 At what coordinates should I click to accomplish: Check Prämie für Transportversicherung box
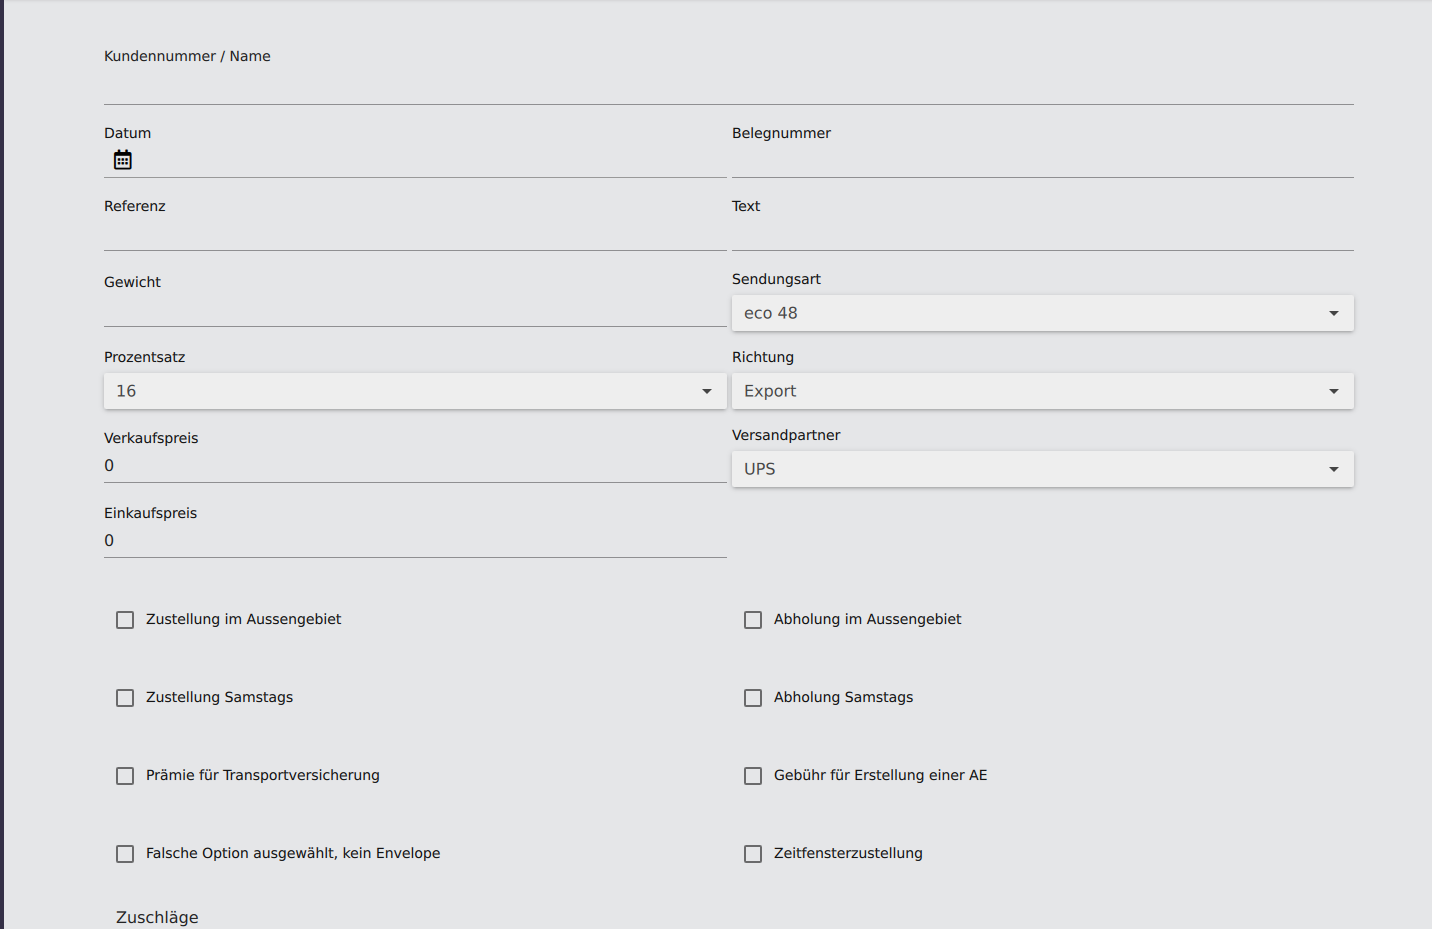tap(125, 776)
